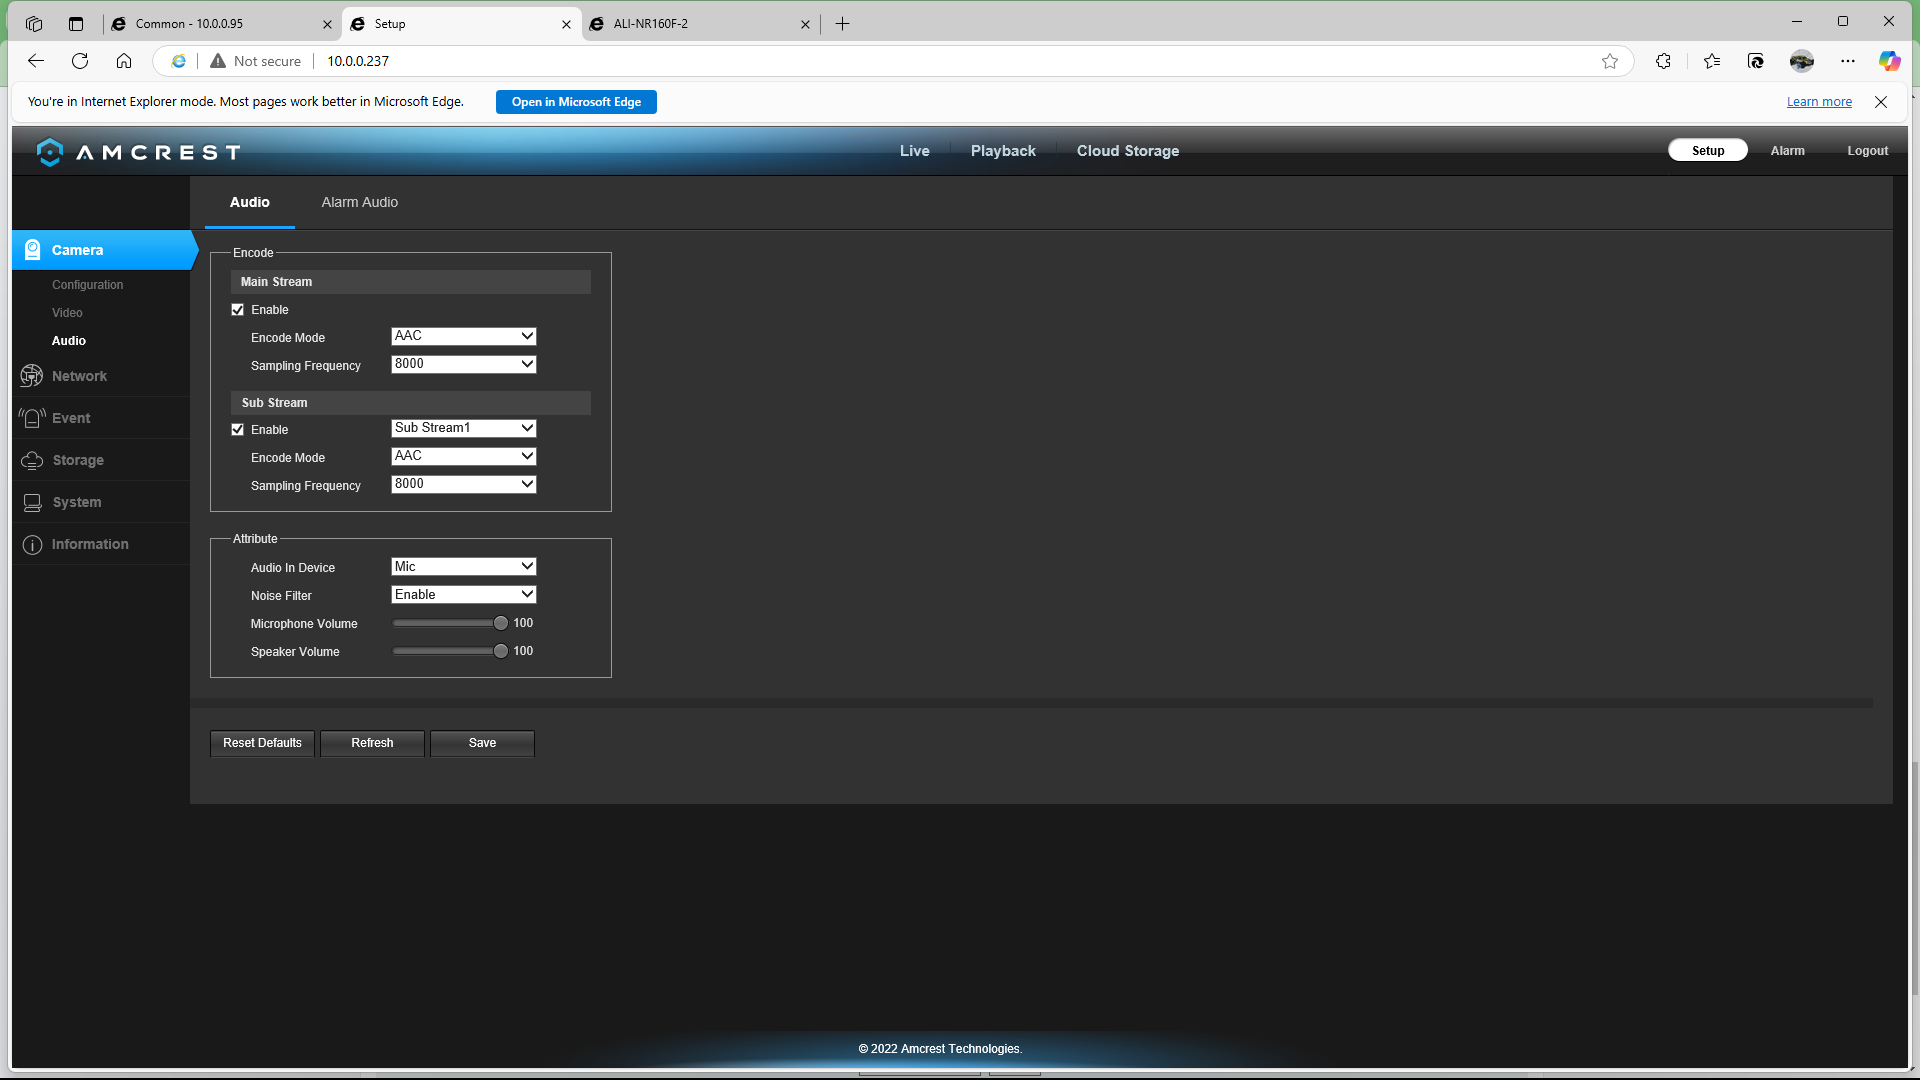Viewport: 1920px width, 1080px height.
Task: Open the Playback menu
Action: (1003, 151)
